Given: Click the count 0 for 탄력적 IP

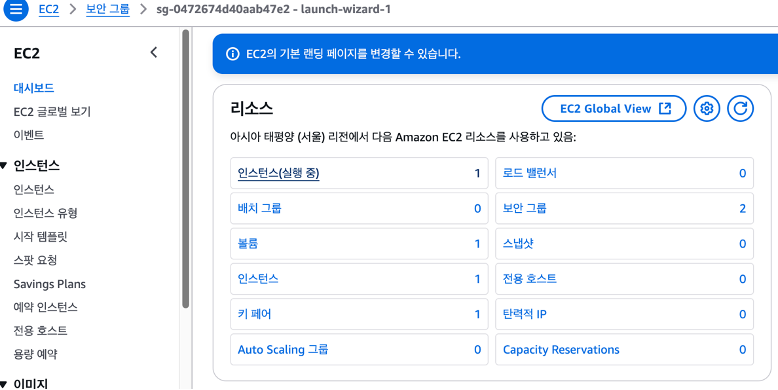Looking at the screenshot, I should click(x=742, y=314).
